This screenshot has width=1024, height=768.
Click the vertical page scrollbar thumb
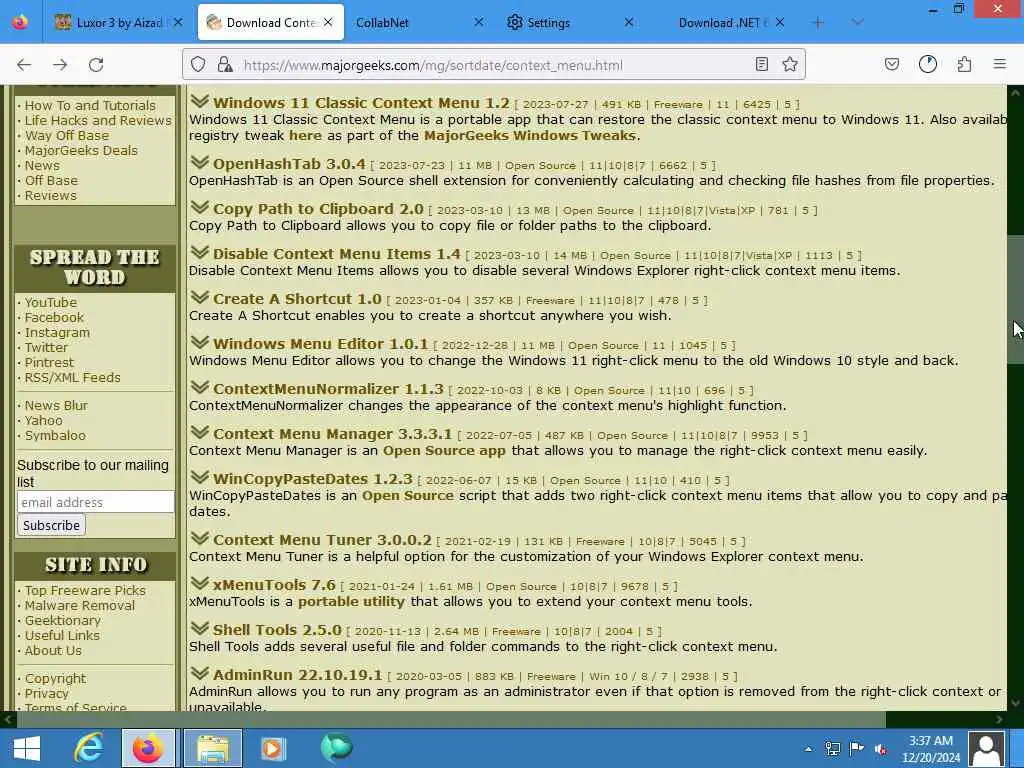coord(1015,299)
